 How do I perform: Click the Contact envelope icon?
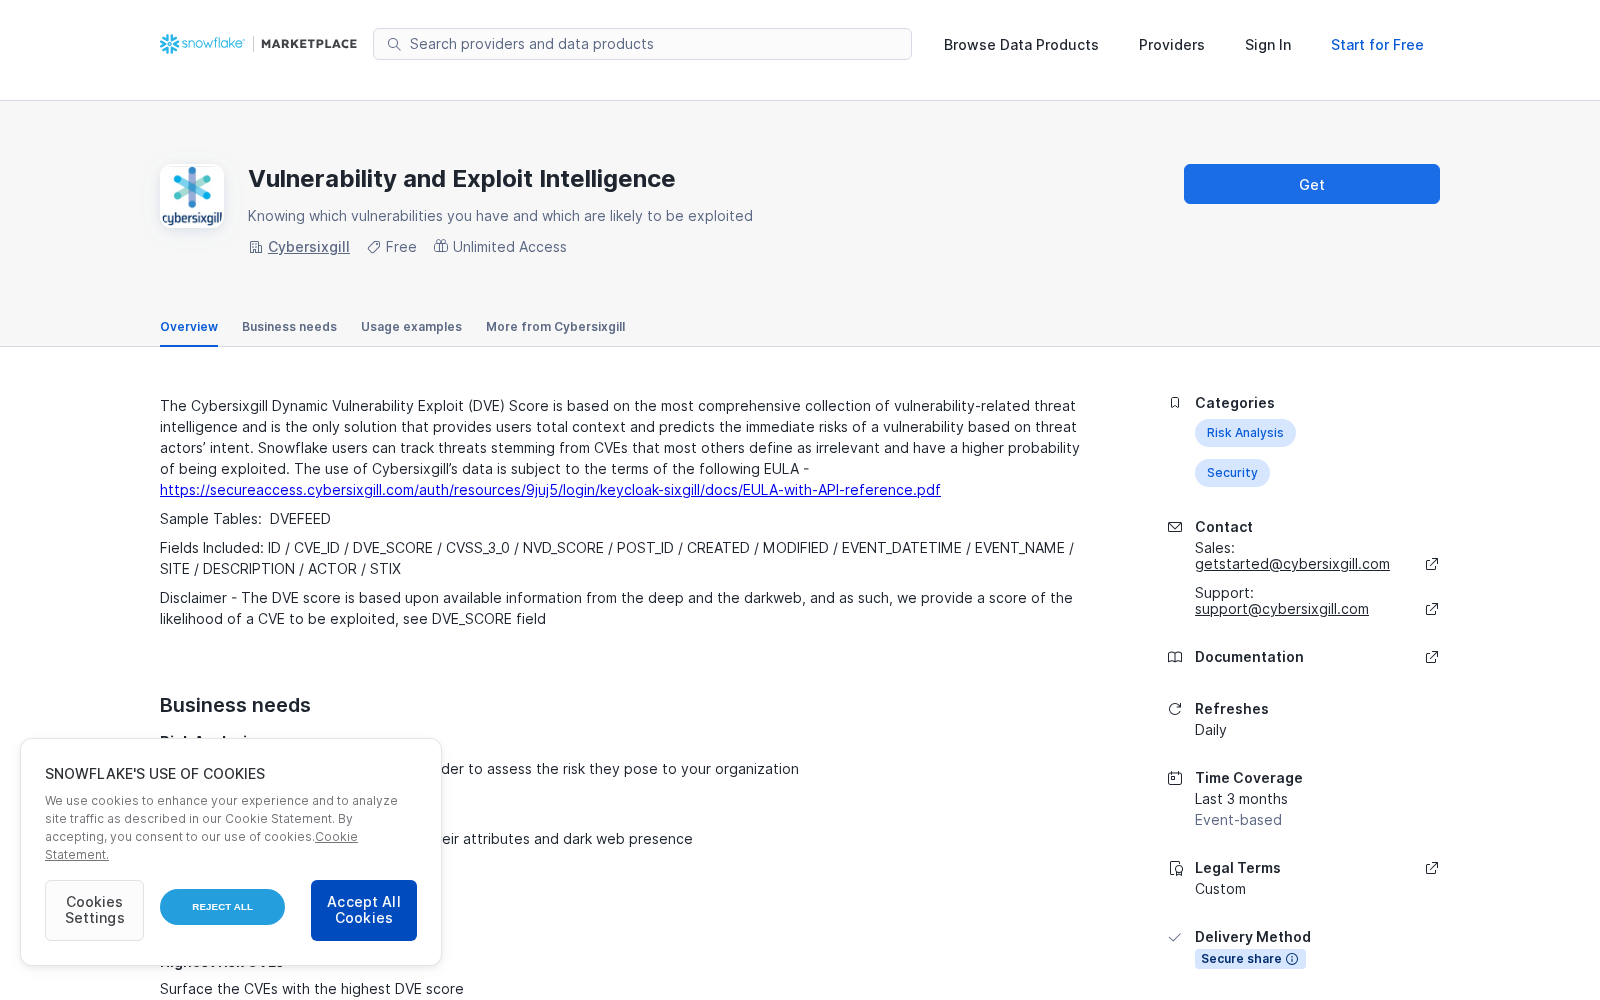click(x=1175, y=527)
